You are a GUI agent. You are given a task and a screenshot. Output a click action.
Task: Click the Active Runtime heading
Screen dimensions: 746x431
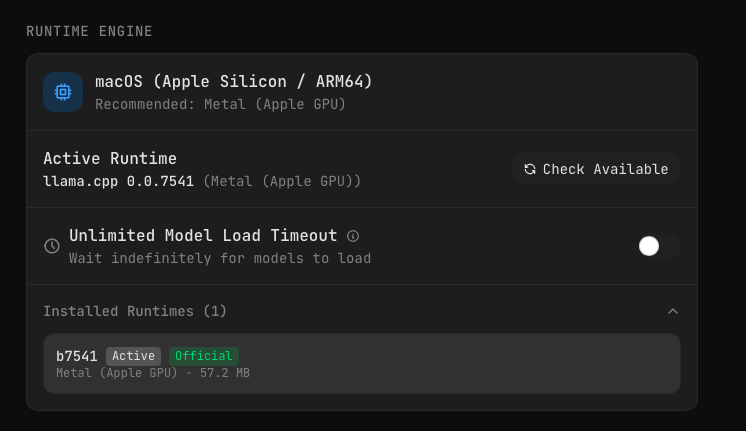[x=110, y=158]
